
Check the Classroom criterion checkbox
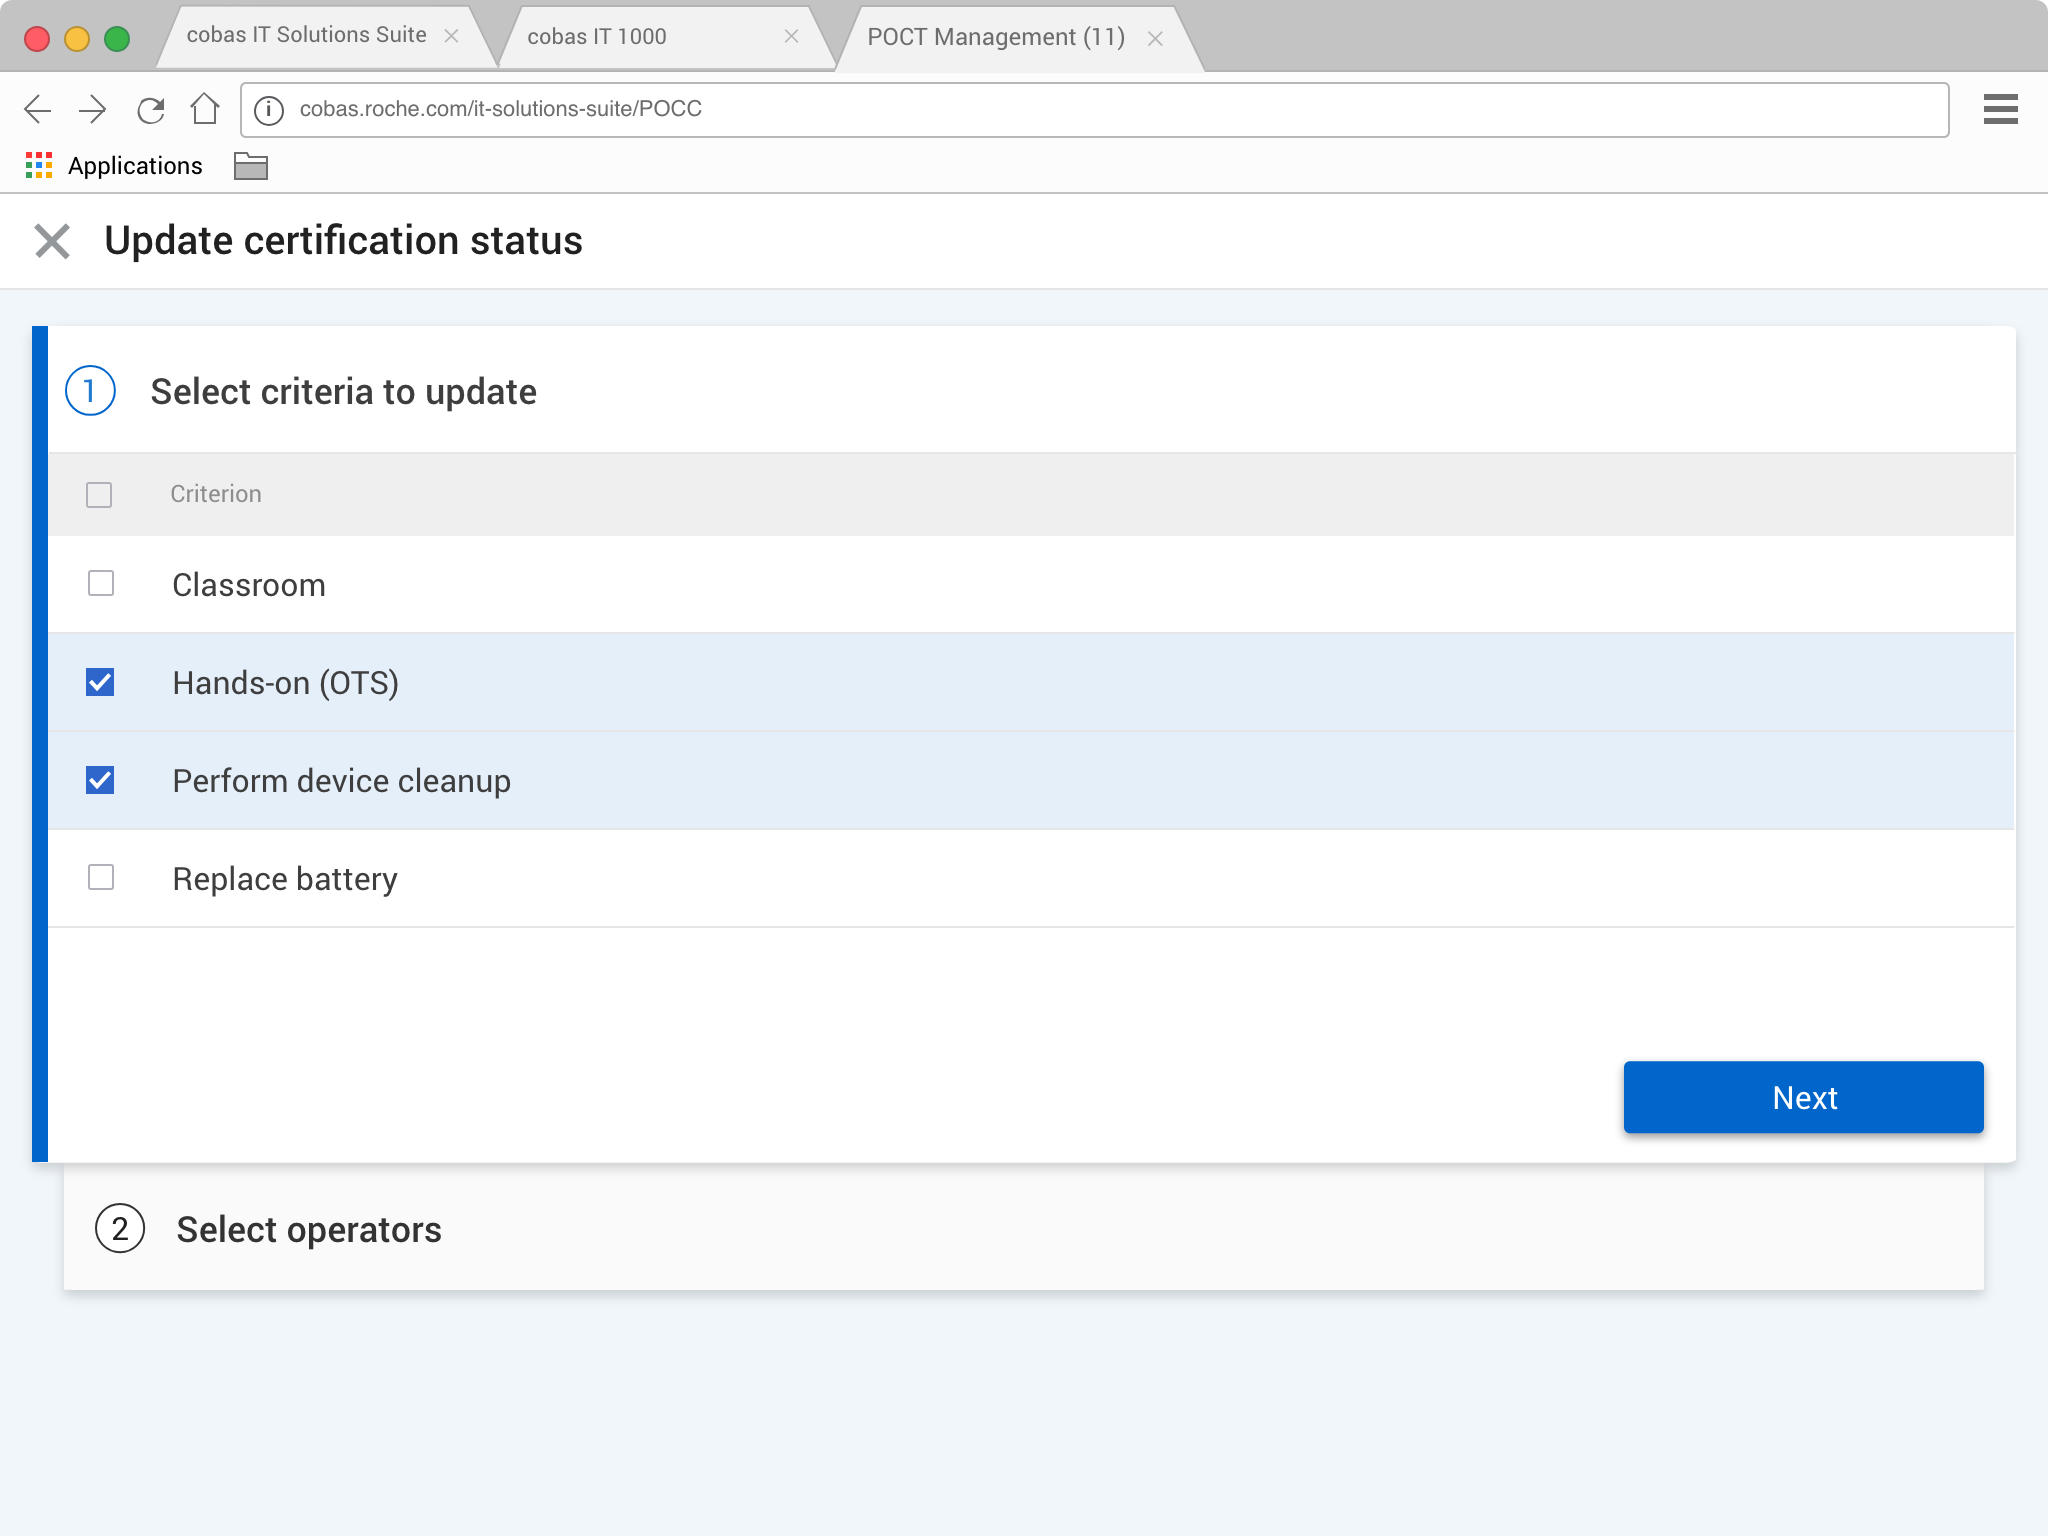click(x=101, y=583)
